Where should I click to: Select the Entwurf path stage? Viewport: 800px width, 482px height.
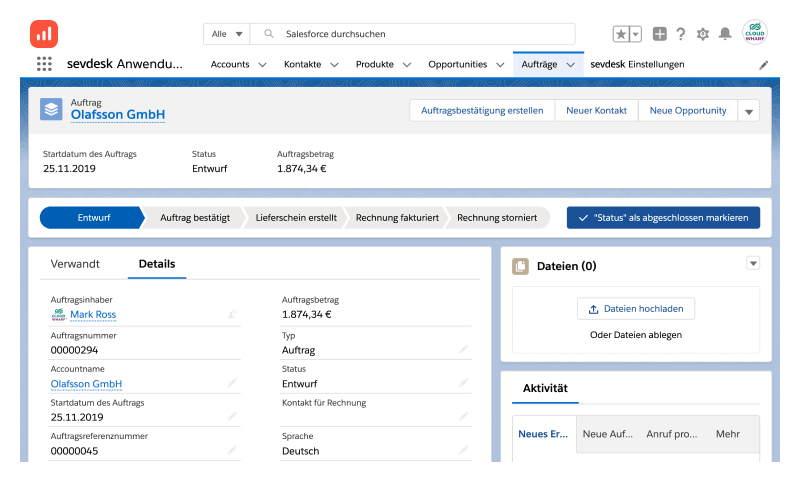click(x=92, y=218)
